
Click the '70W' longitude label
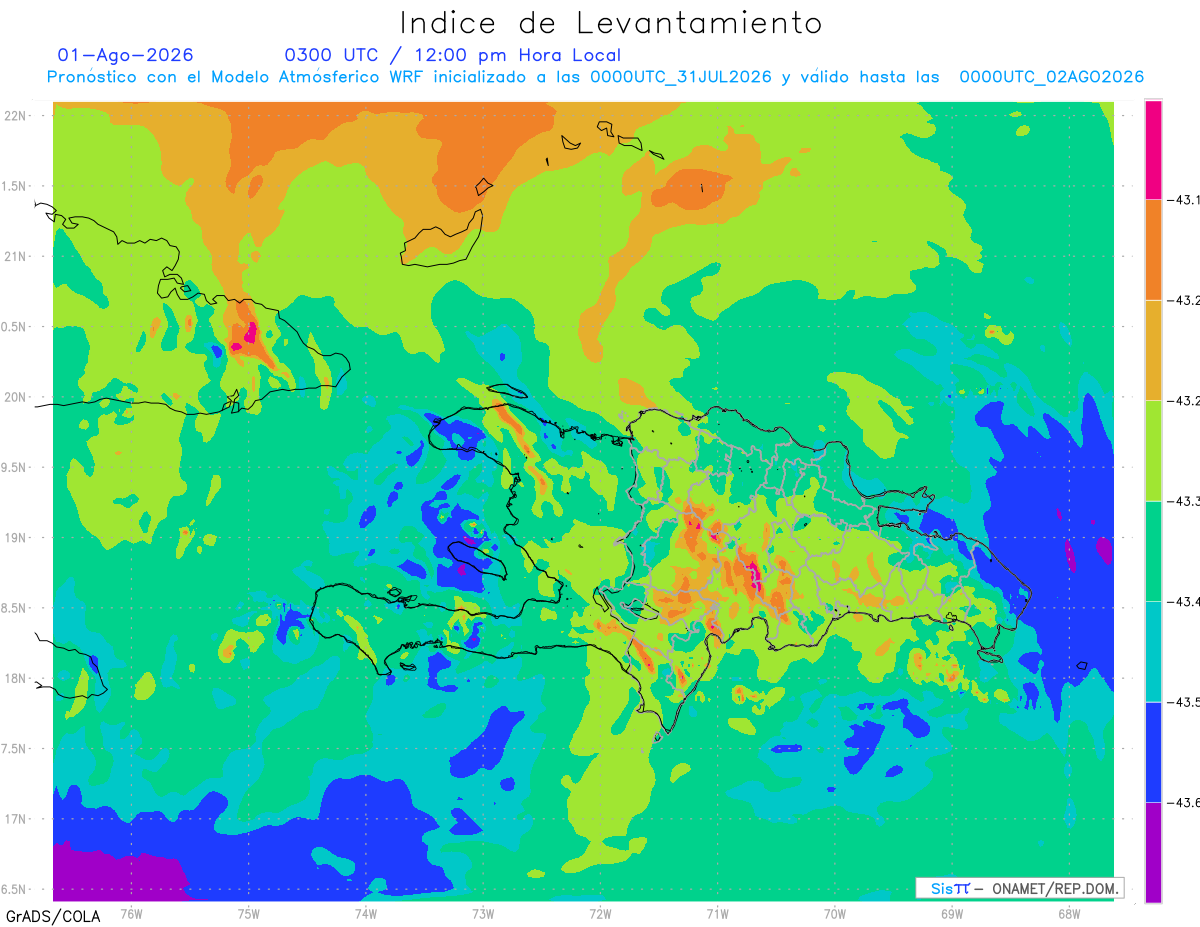tap(835, 913)
